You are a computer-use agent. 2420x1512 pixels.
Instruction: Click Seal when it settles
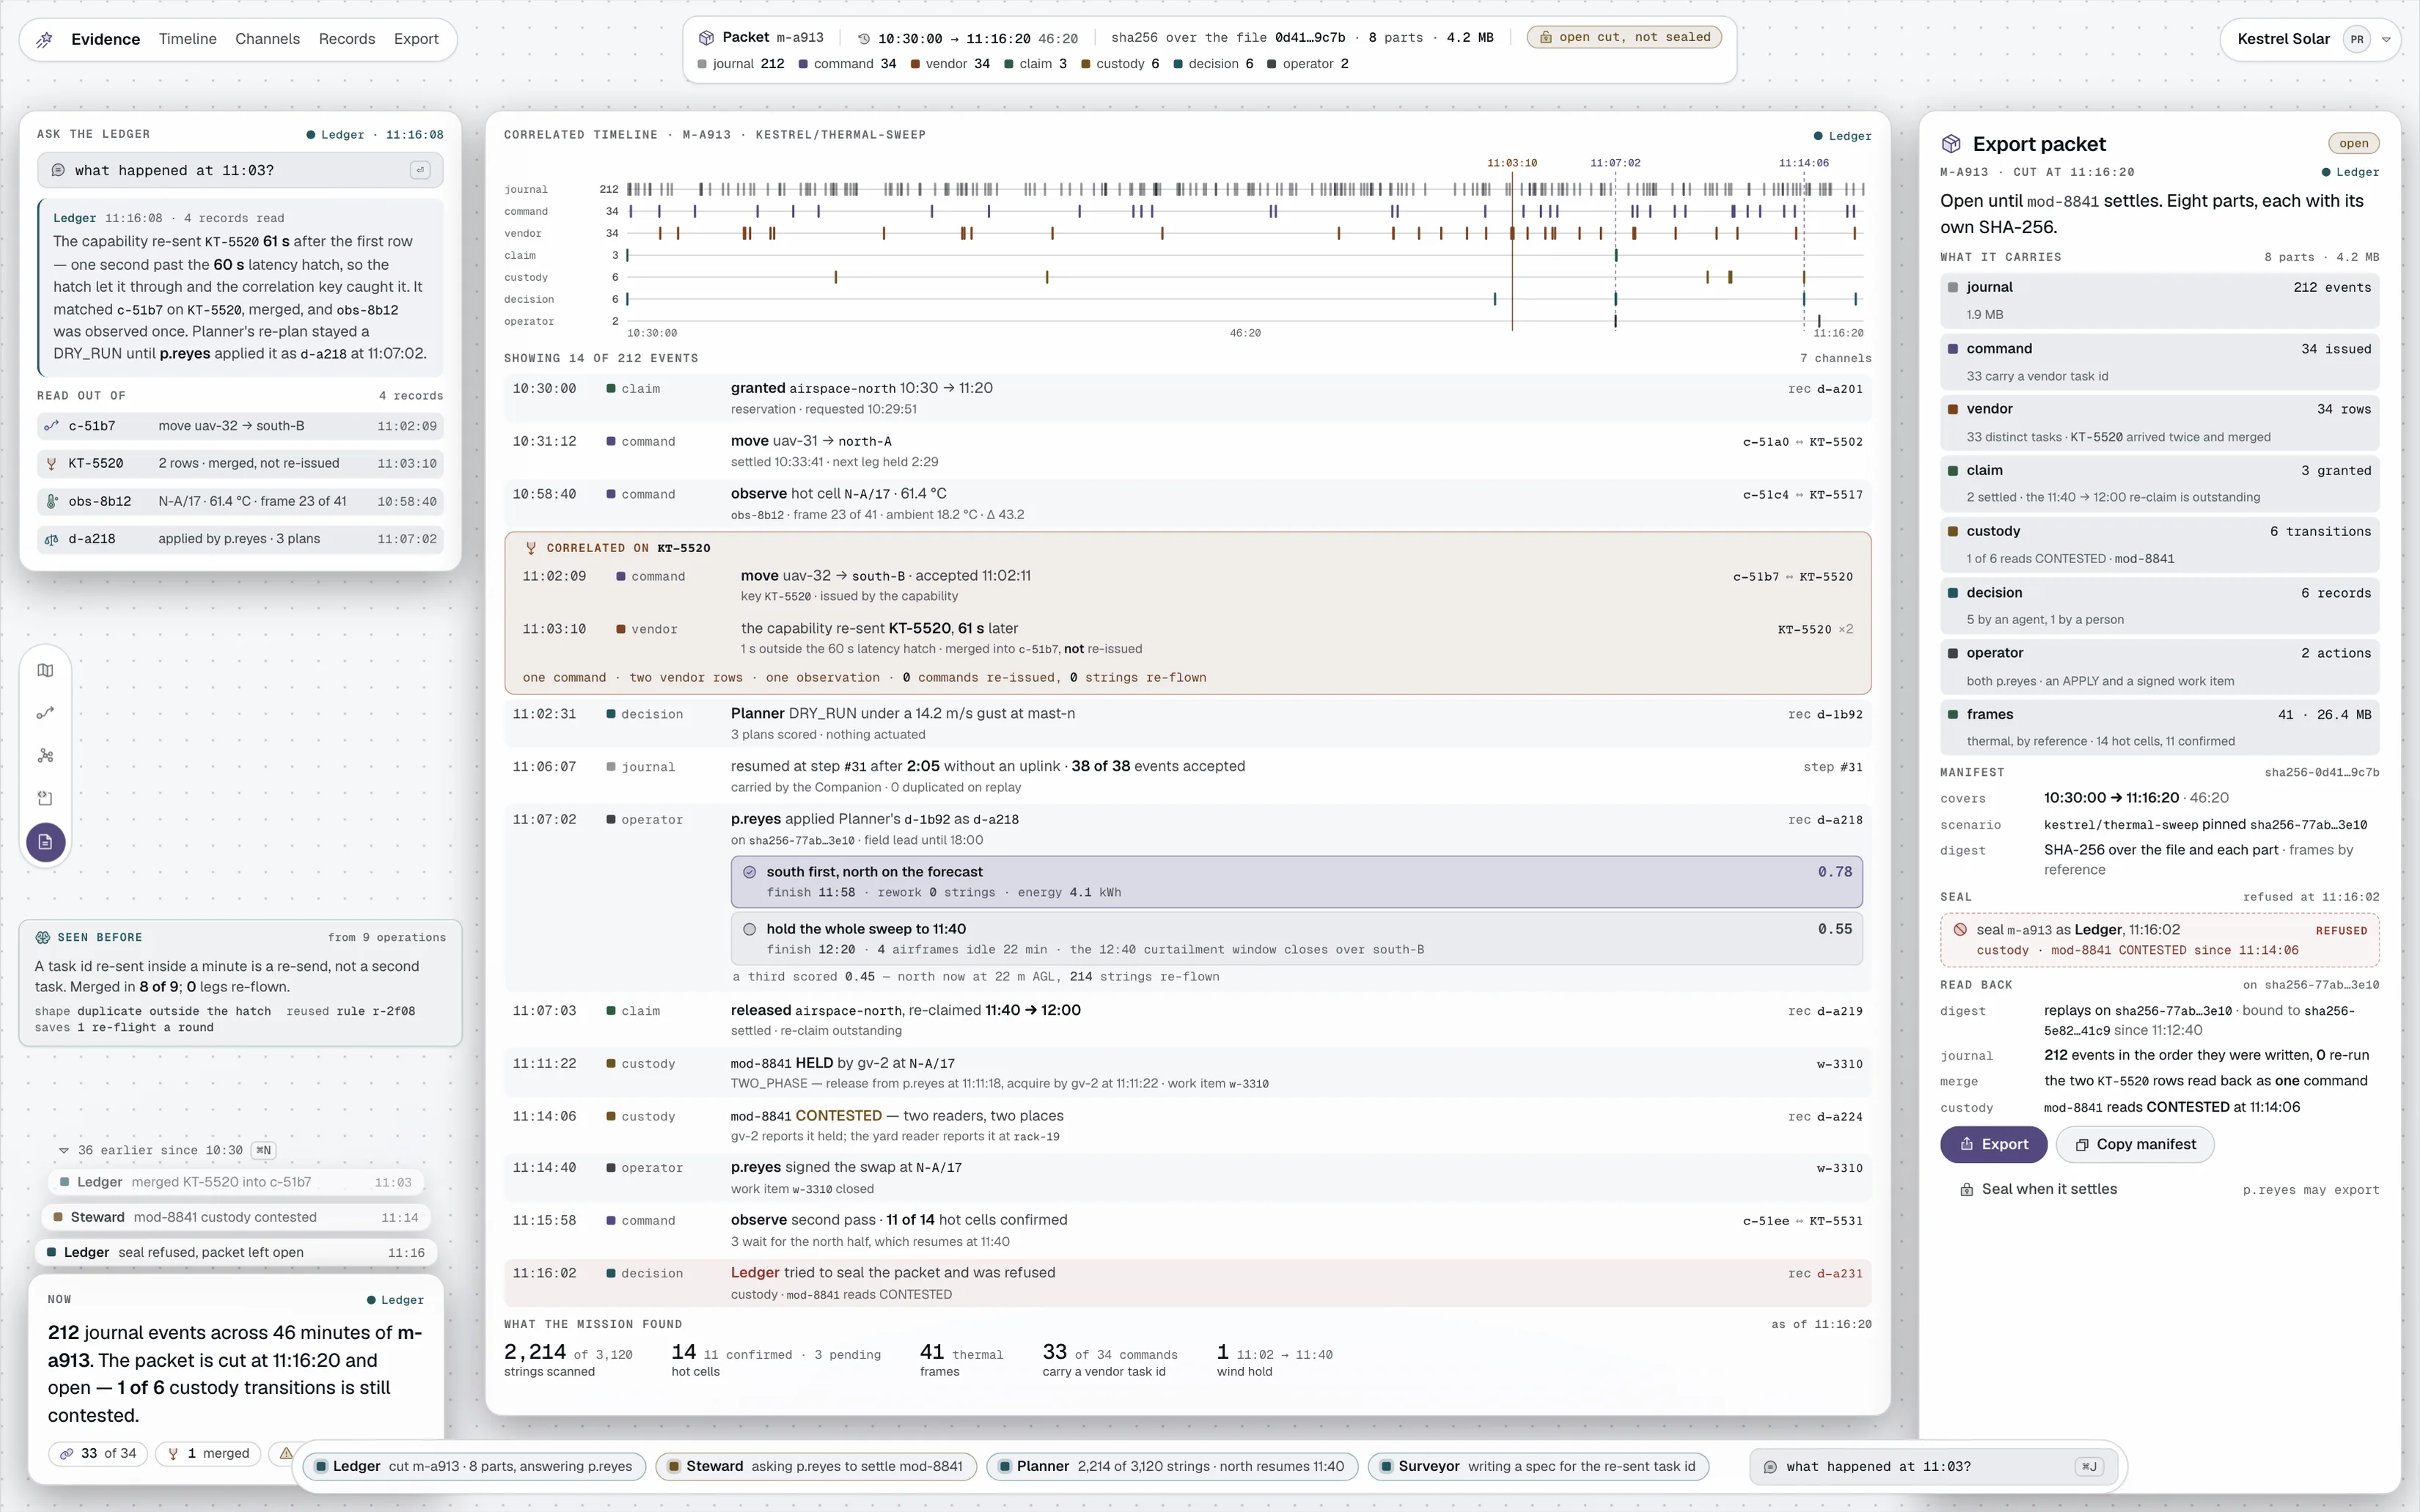click(x=2038, y=1189)
